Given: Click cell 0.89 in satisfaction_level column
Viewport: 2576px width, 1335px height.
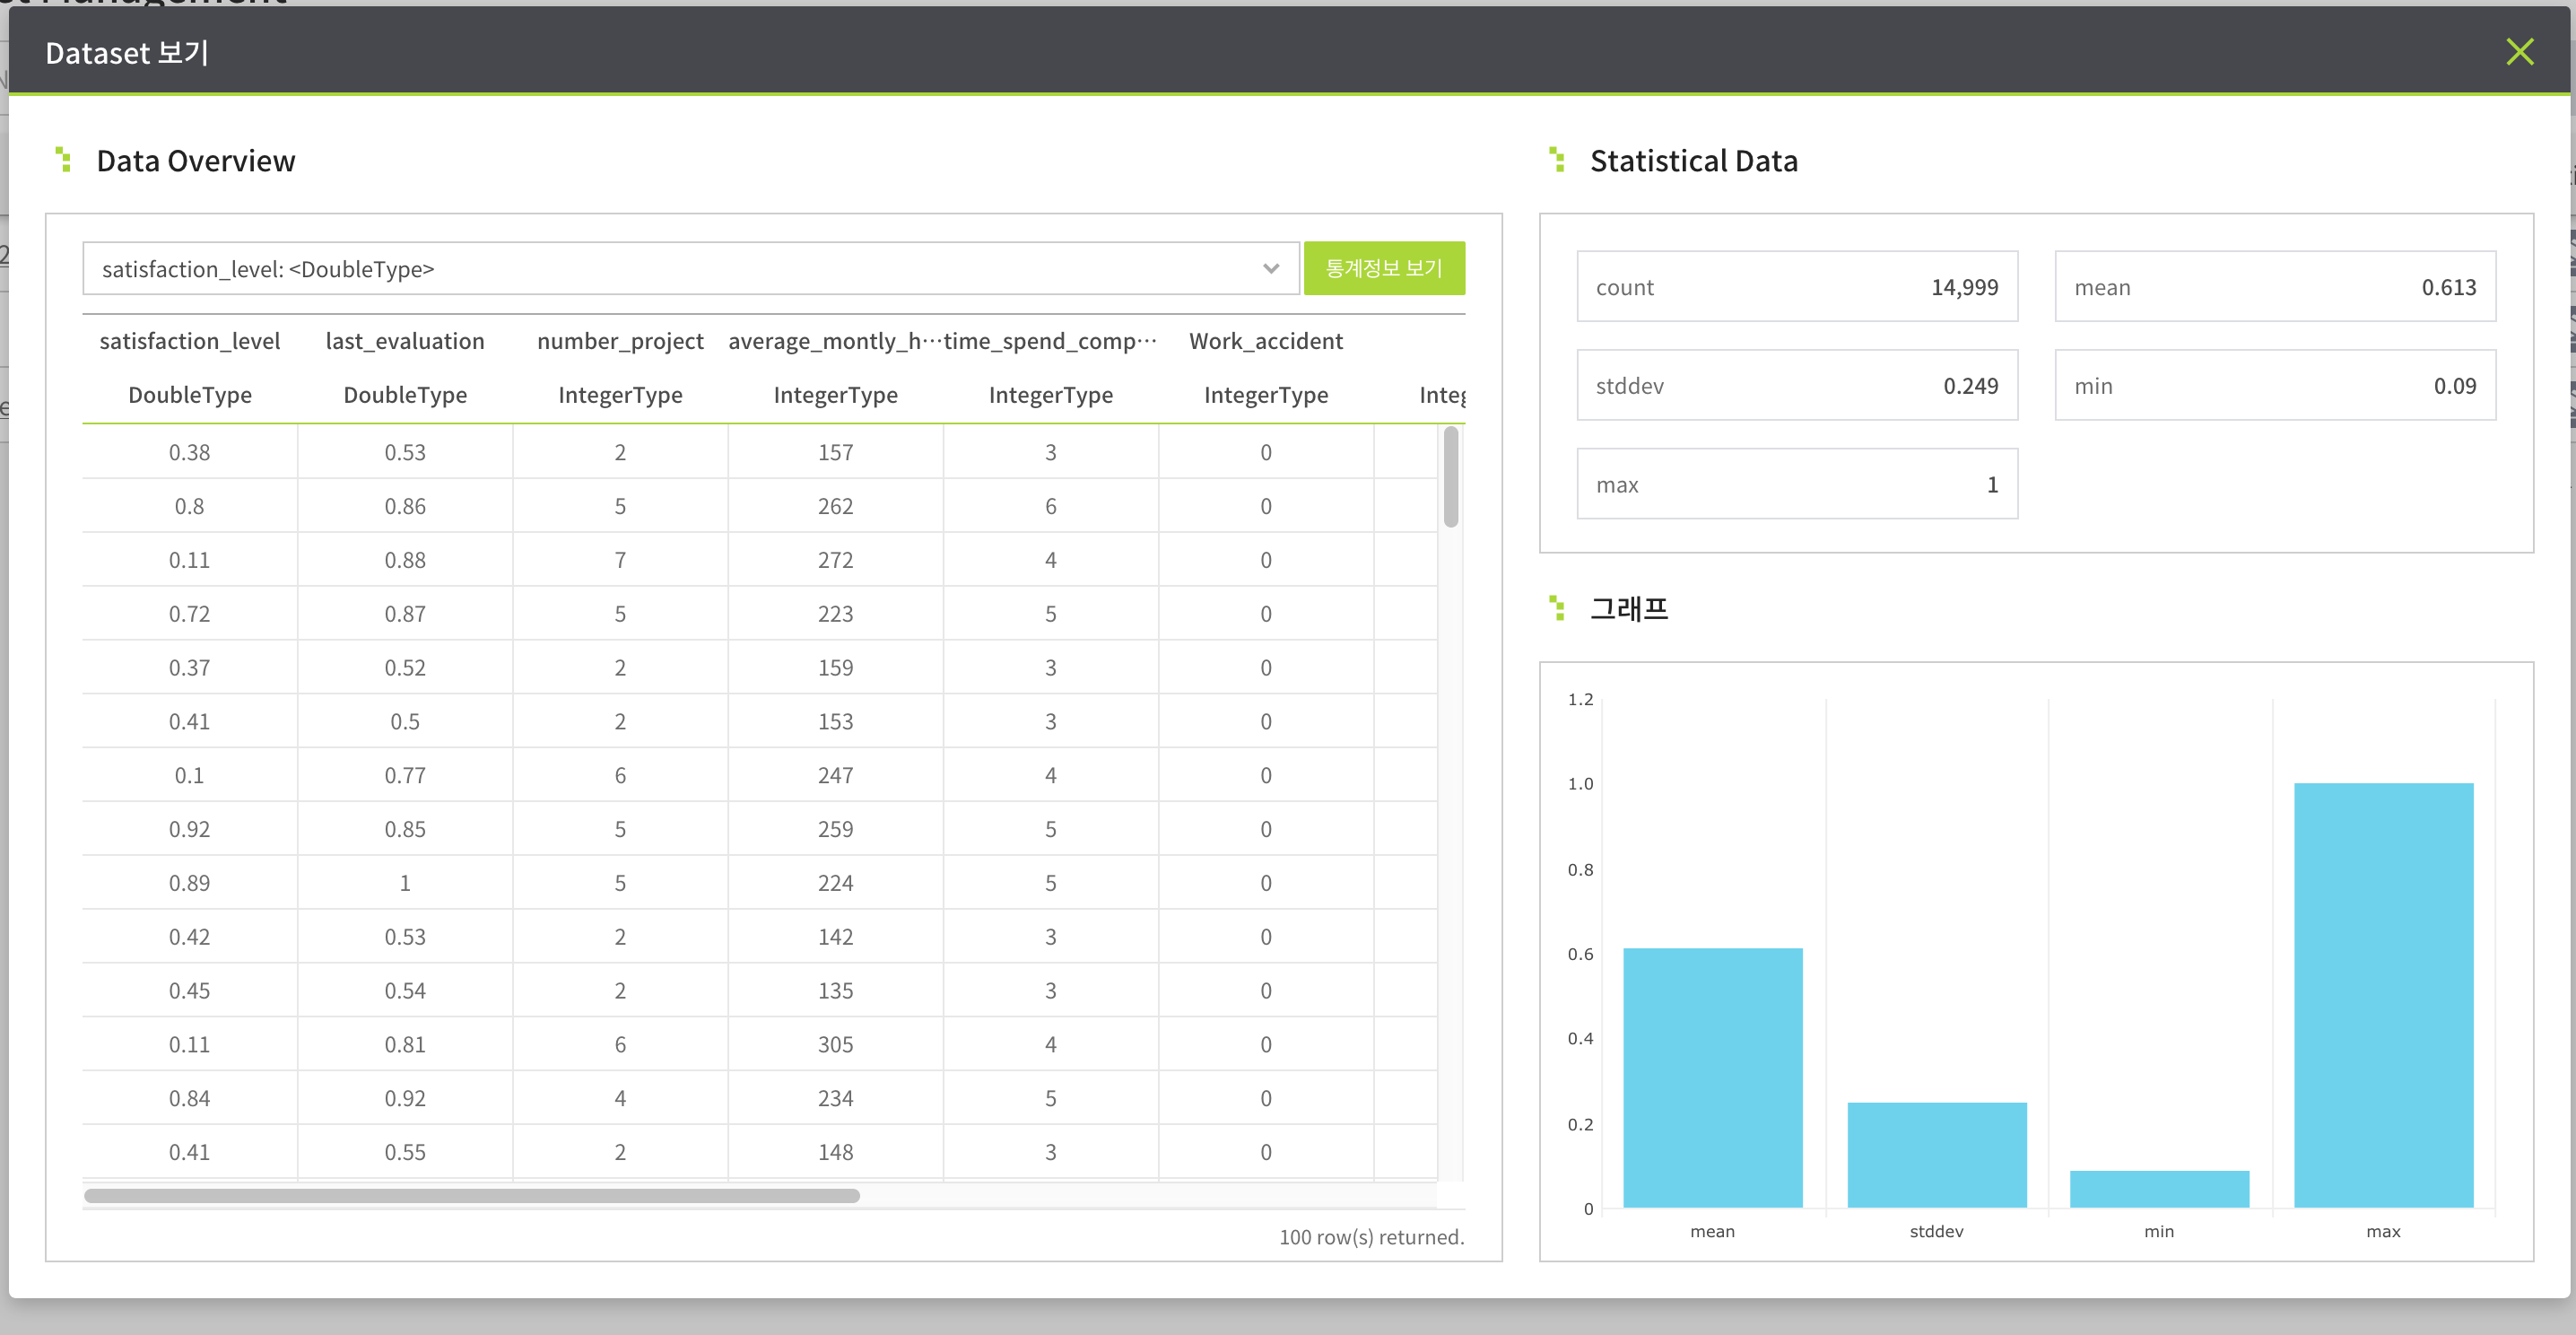Looking at the screenshot, I should point(190,883).
